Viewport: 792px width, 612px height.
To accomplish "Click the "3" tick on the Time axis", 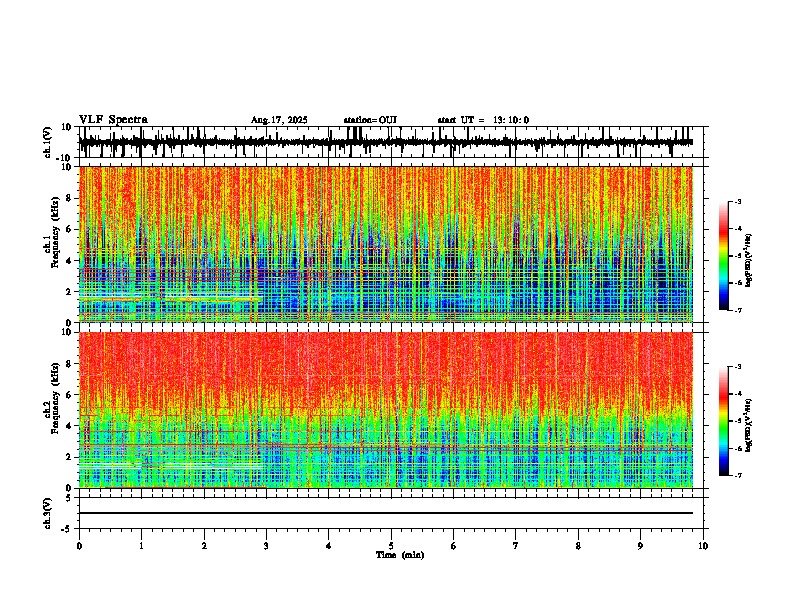I will click(266, 546).
